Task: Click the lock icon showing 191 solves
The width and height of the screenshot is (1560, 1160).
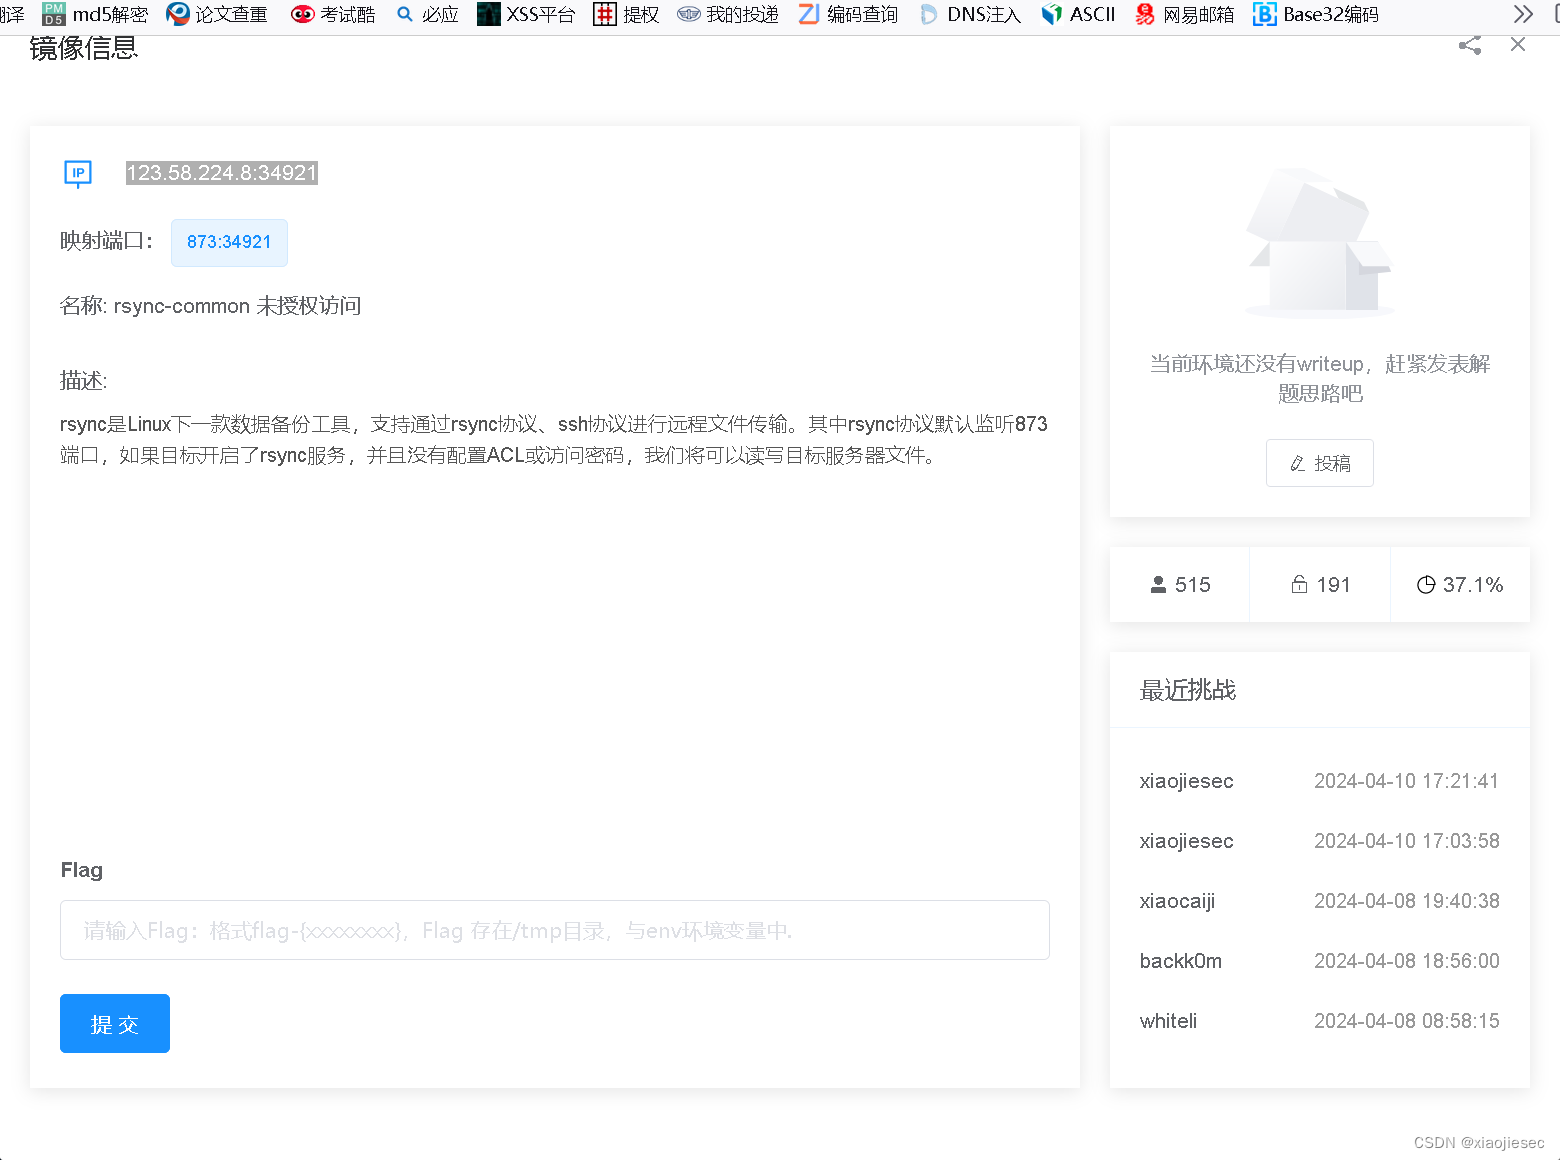Action: coord(1300,584)
